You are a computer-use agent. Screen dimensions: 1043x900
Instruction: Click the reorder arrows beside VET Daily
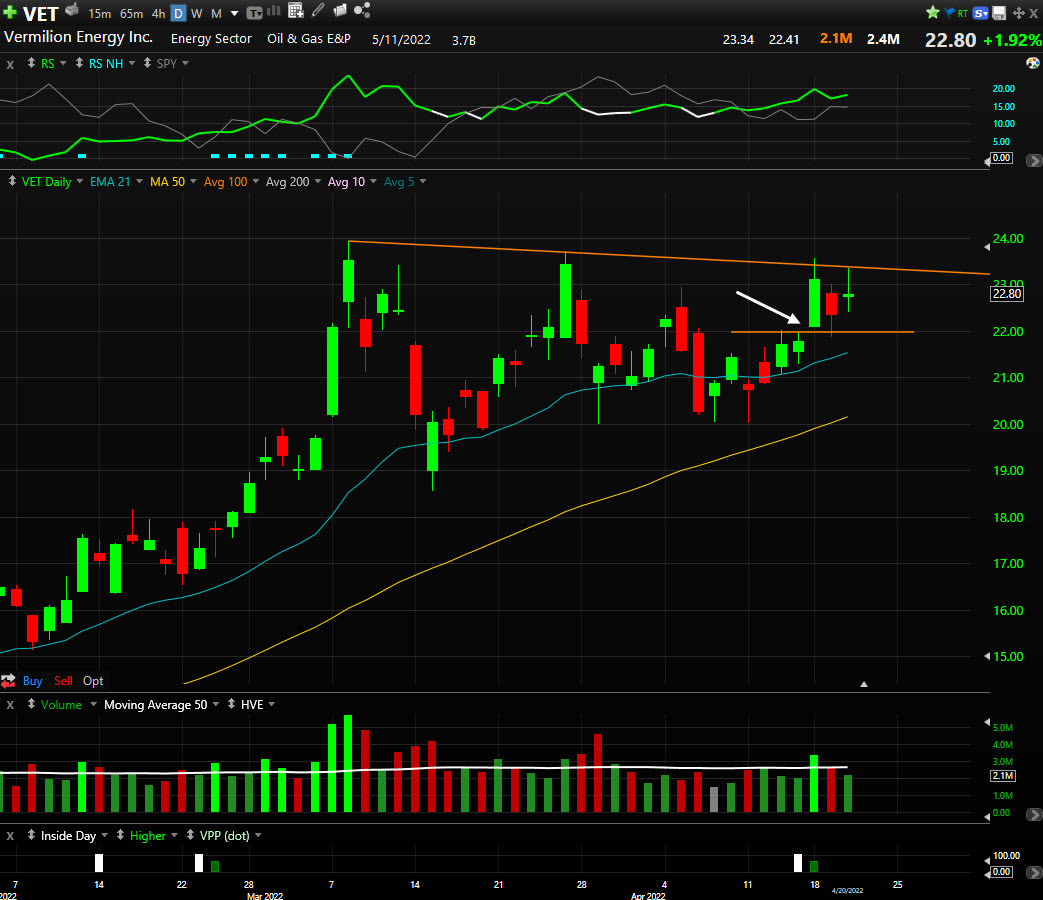(12, 181)
